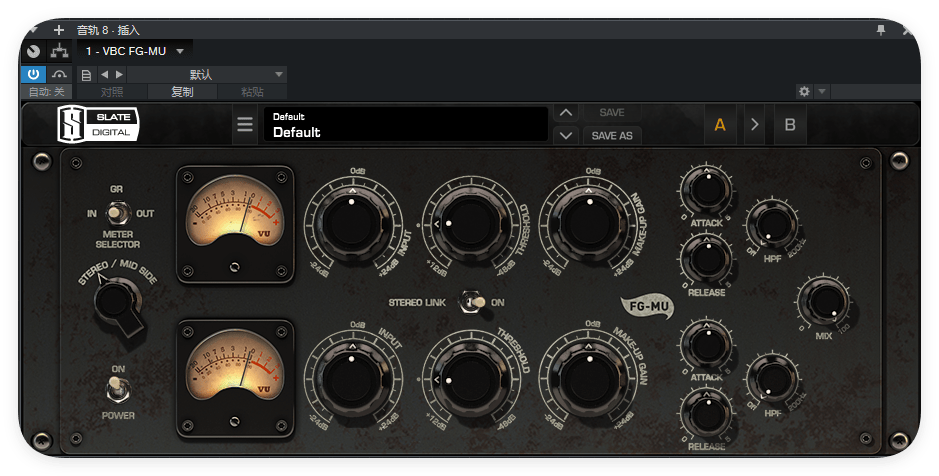Image resolution: width=939 pixels, height=476 pixels.
Task: Click the 音轨 8 - 插入 window title text
Action: click(108, 29)
